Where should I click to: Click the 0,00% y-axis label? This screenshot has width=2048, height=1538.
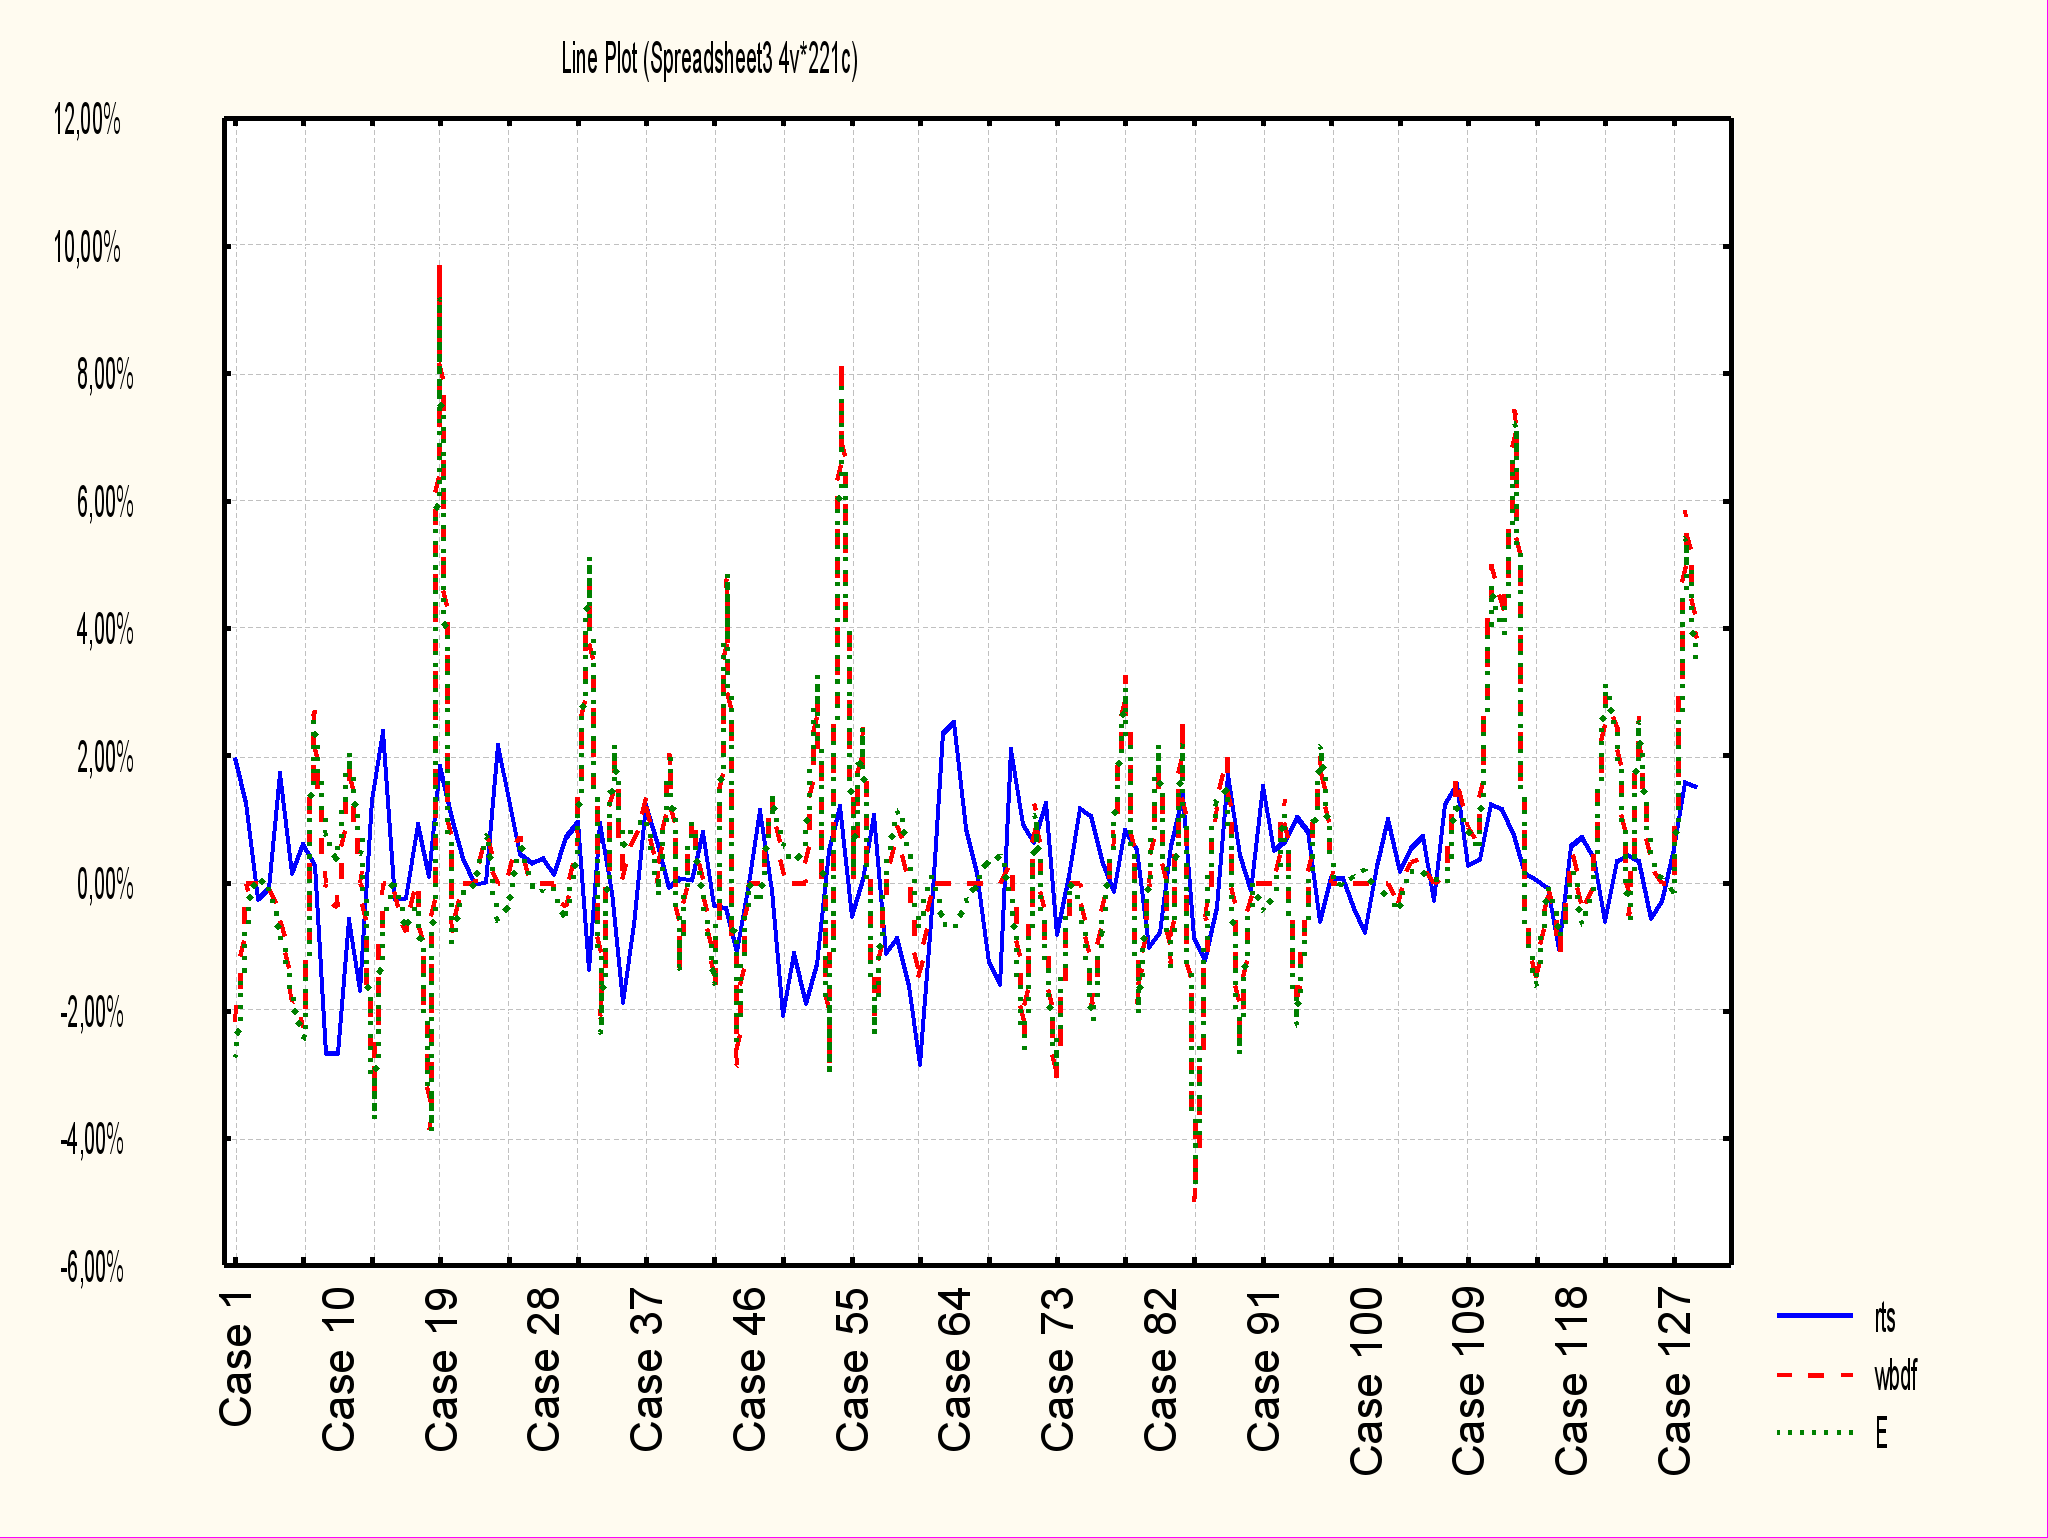pyautogui.click(x=105, y=884)
